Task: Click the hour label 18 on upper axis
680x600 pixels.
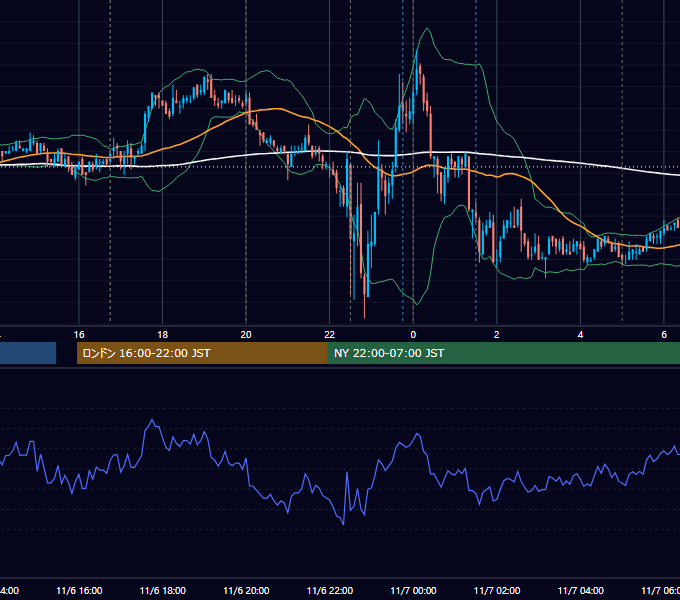Action: [x=163, y=335]
